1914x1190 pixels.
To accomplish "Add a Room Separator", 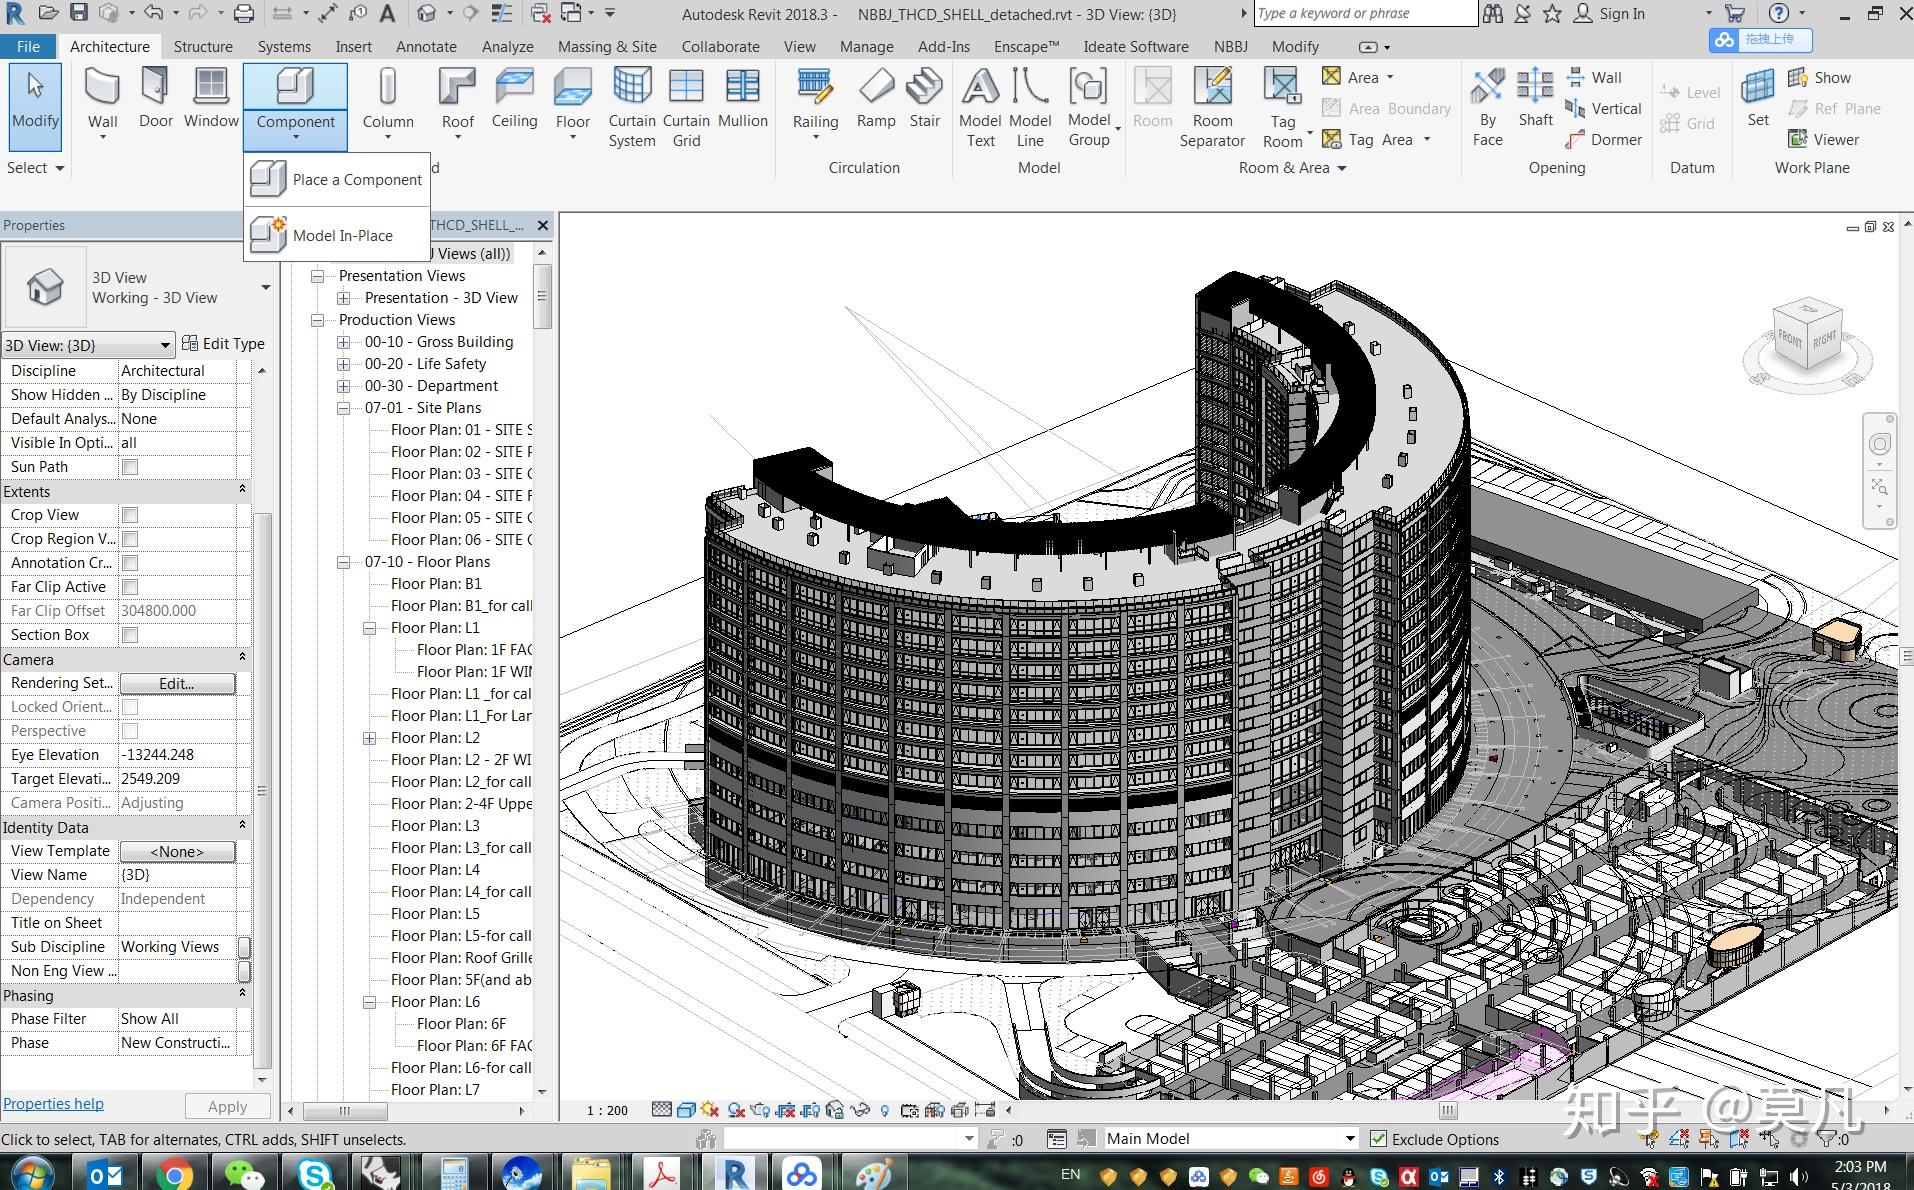I will coord(1212,108).
